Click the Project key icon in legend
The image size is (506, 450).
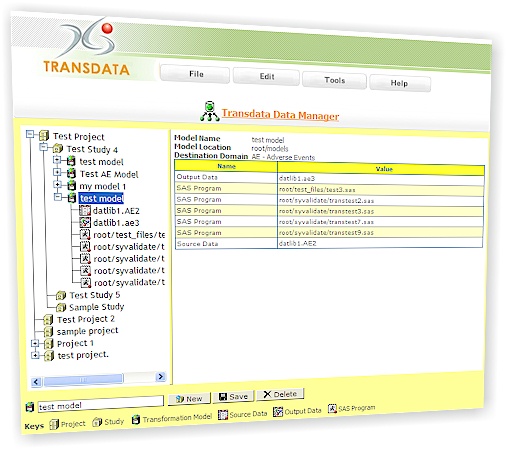click(x=54, y=424)
